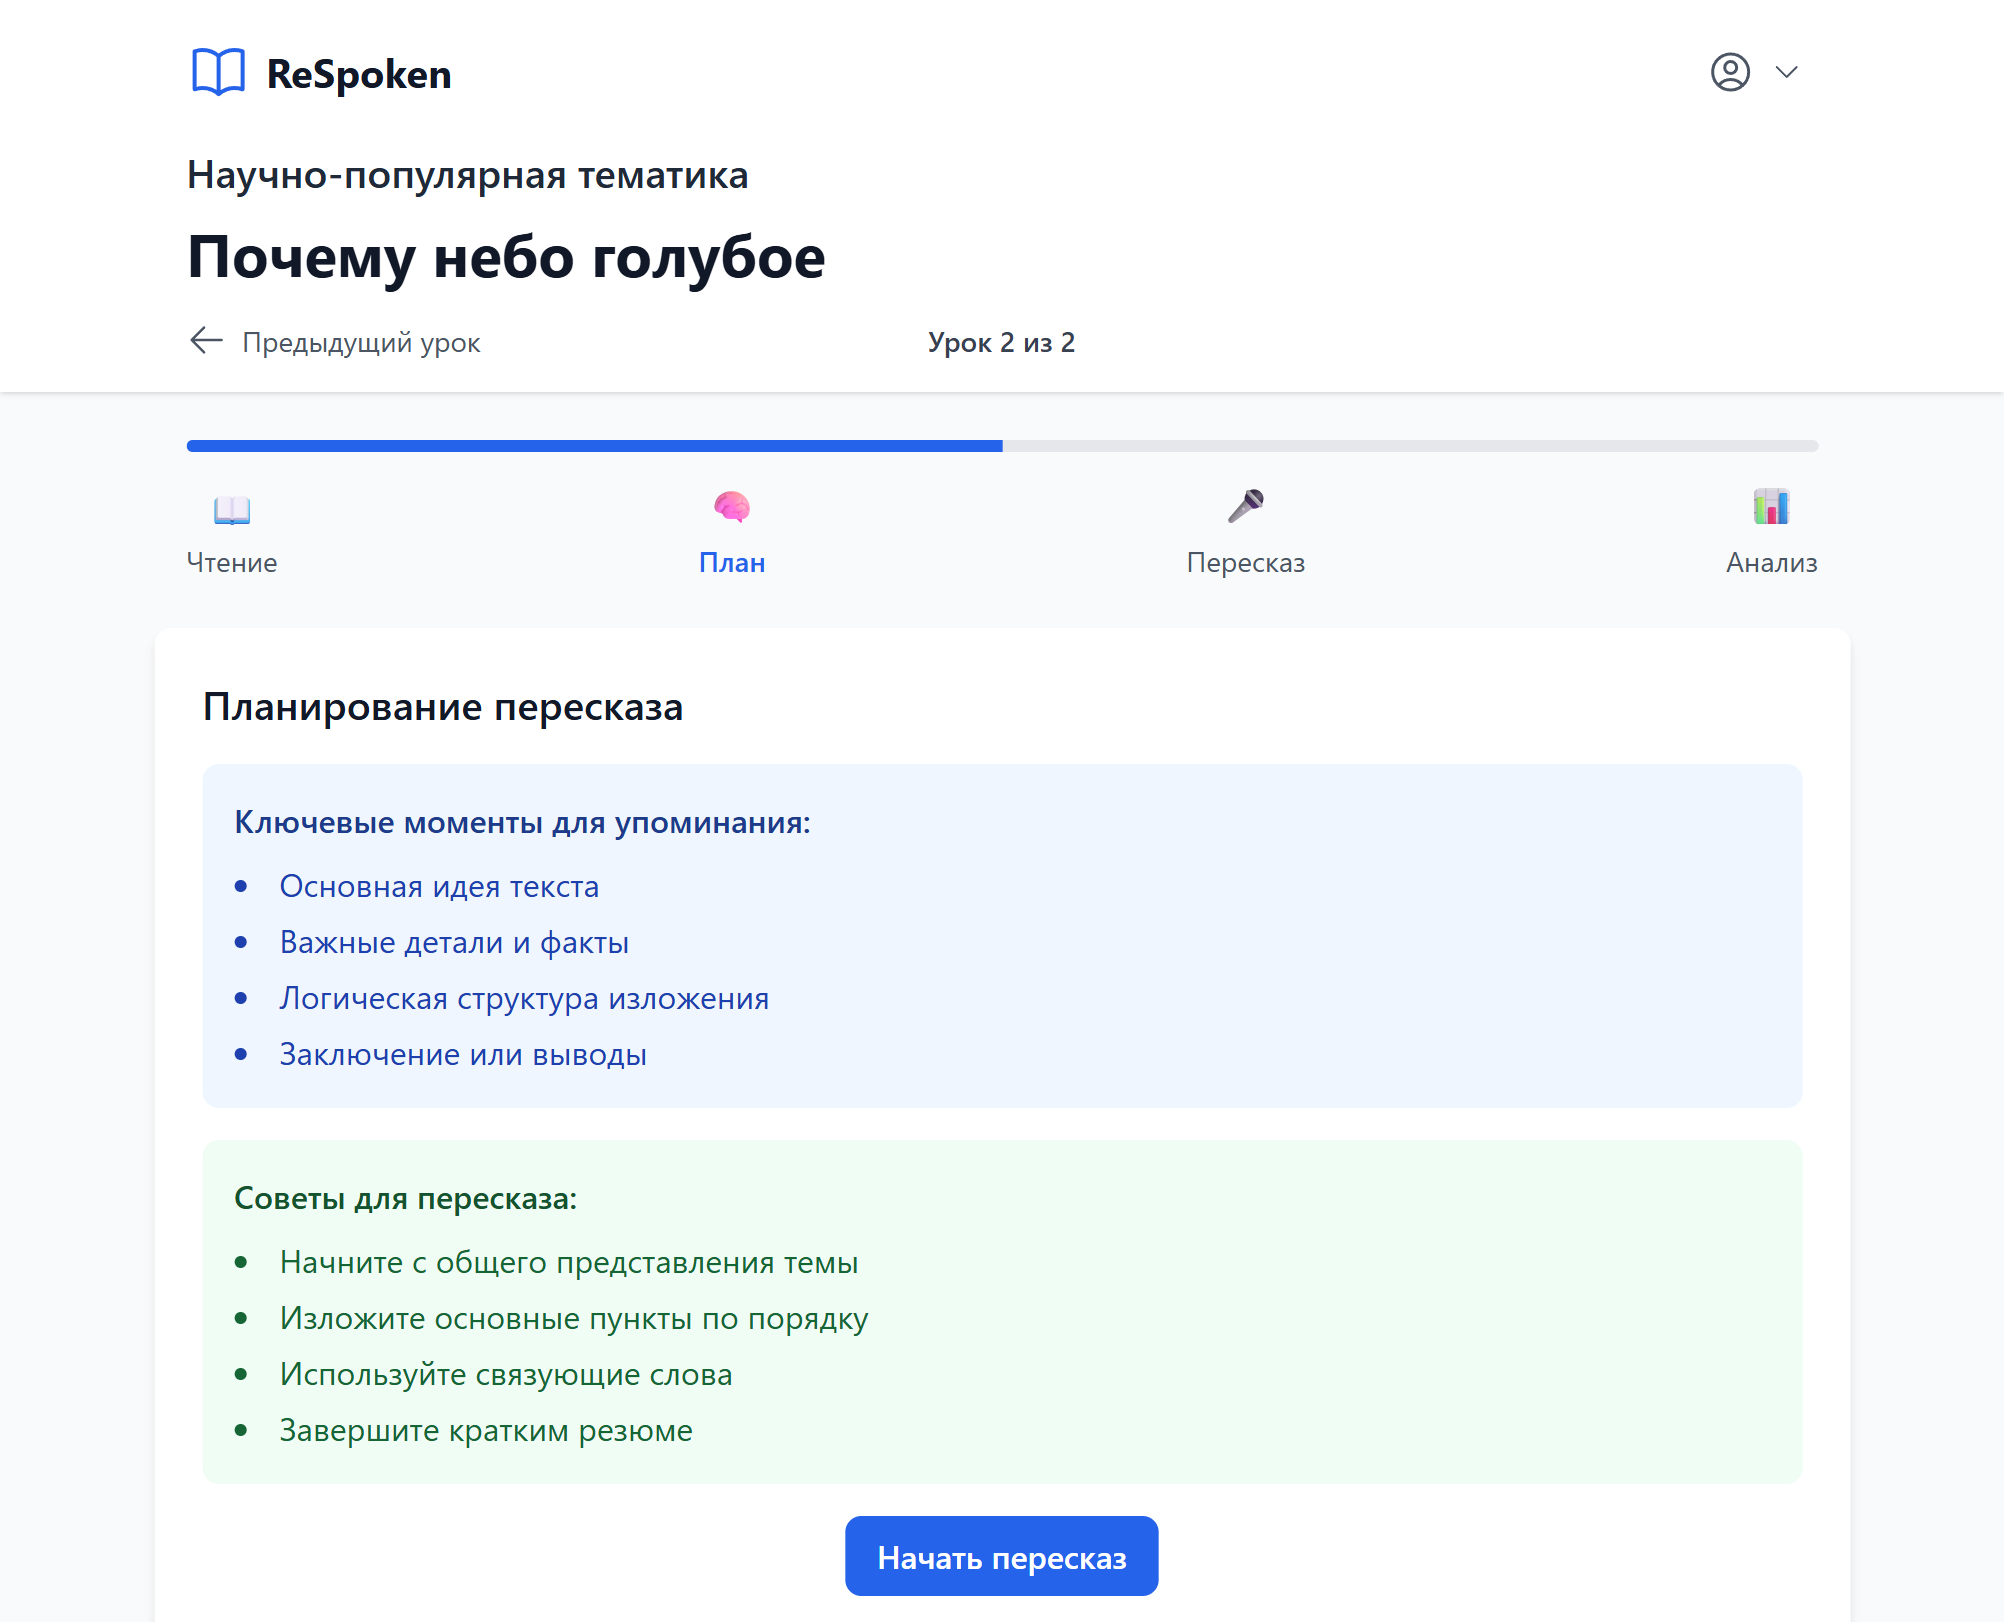Screen dimensions: 2004x1622
Task: Click the bullet icon beside Основная идея текста
Action: [x=241, y=885]
